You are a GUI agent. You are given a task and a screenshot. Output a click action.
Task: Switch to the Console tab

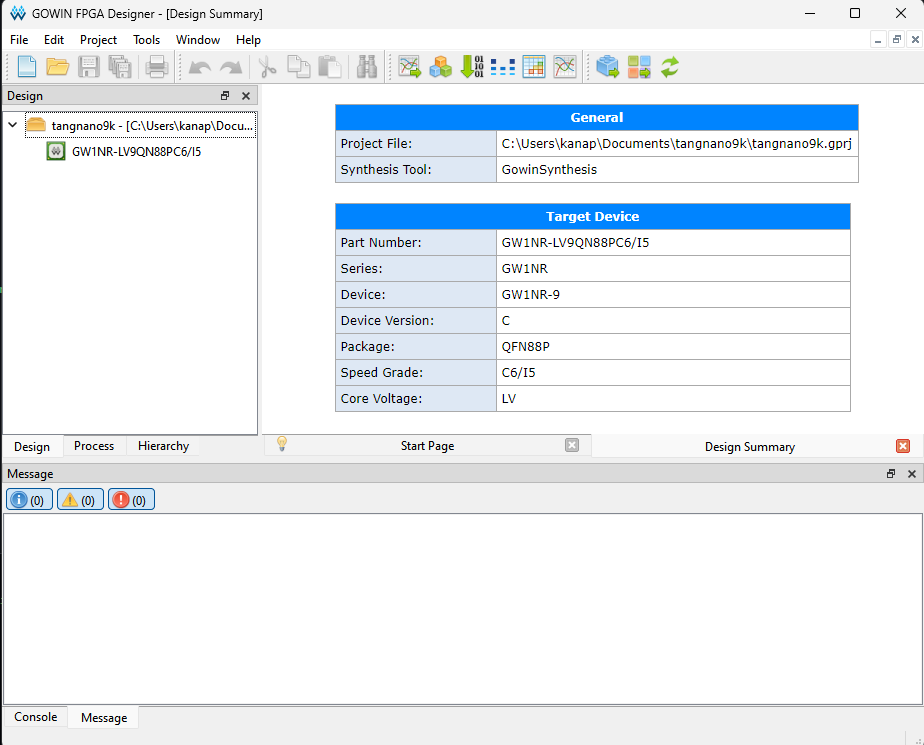tap(35, 717)
